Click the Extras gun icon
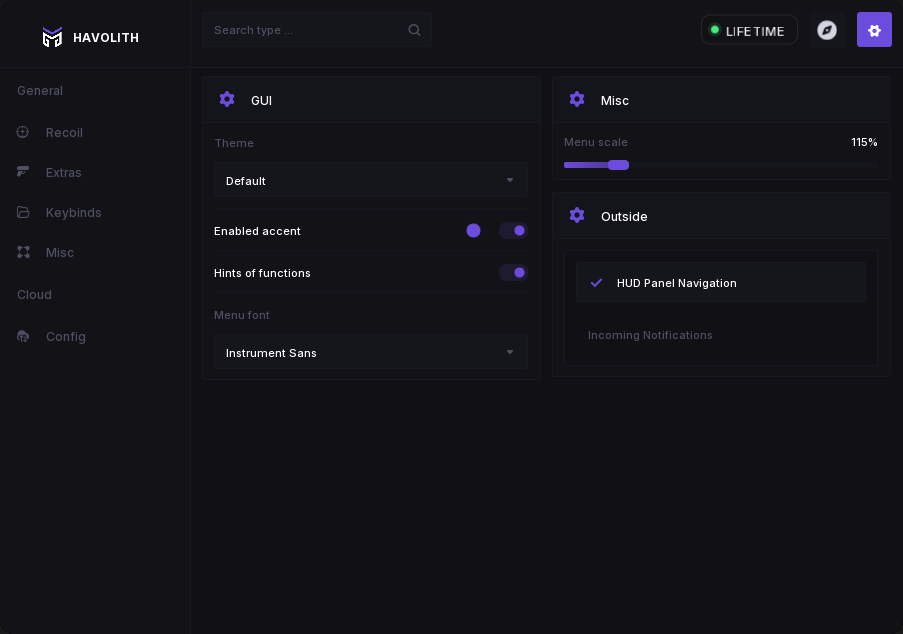The height and width of the screenshot is (634, 903). coord(23,172)
